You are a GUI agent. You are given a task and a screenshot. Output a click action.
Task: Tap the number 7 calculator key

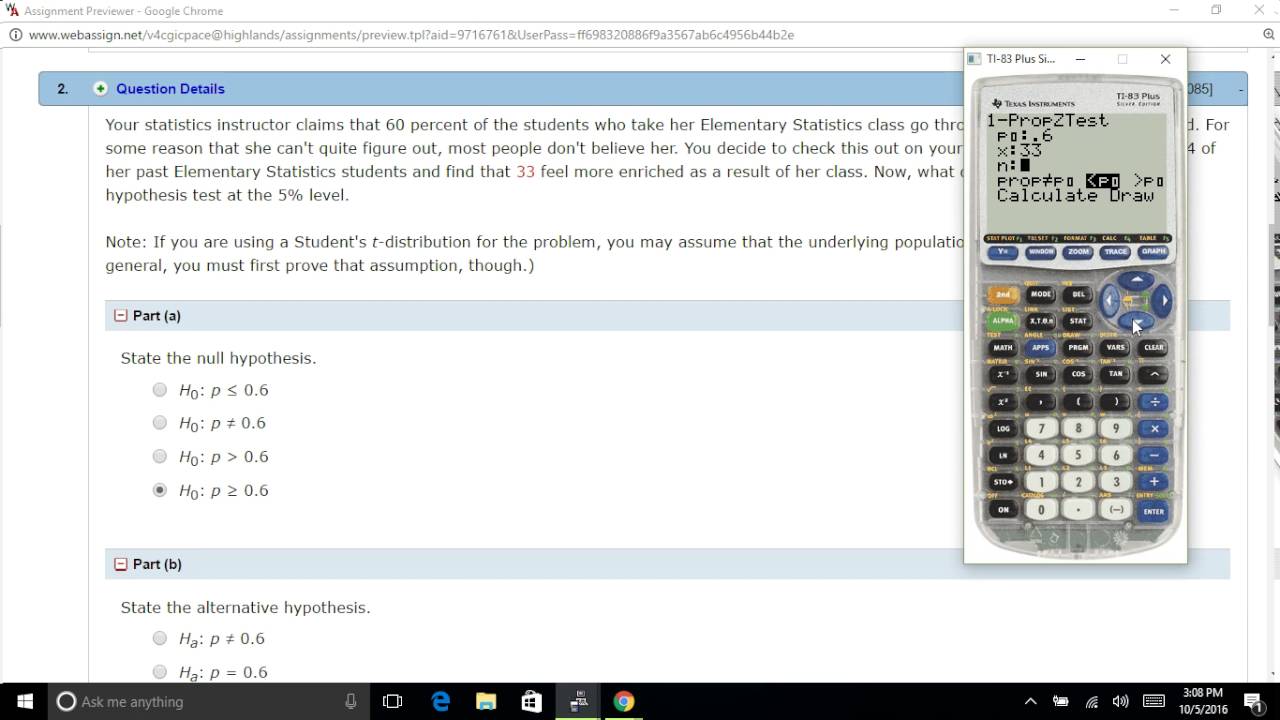[1041, 428]
